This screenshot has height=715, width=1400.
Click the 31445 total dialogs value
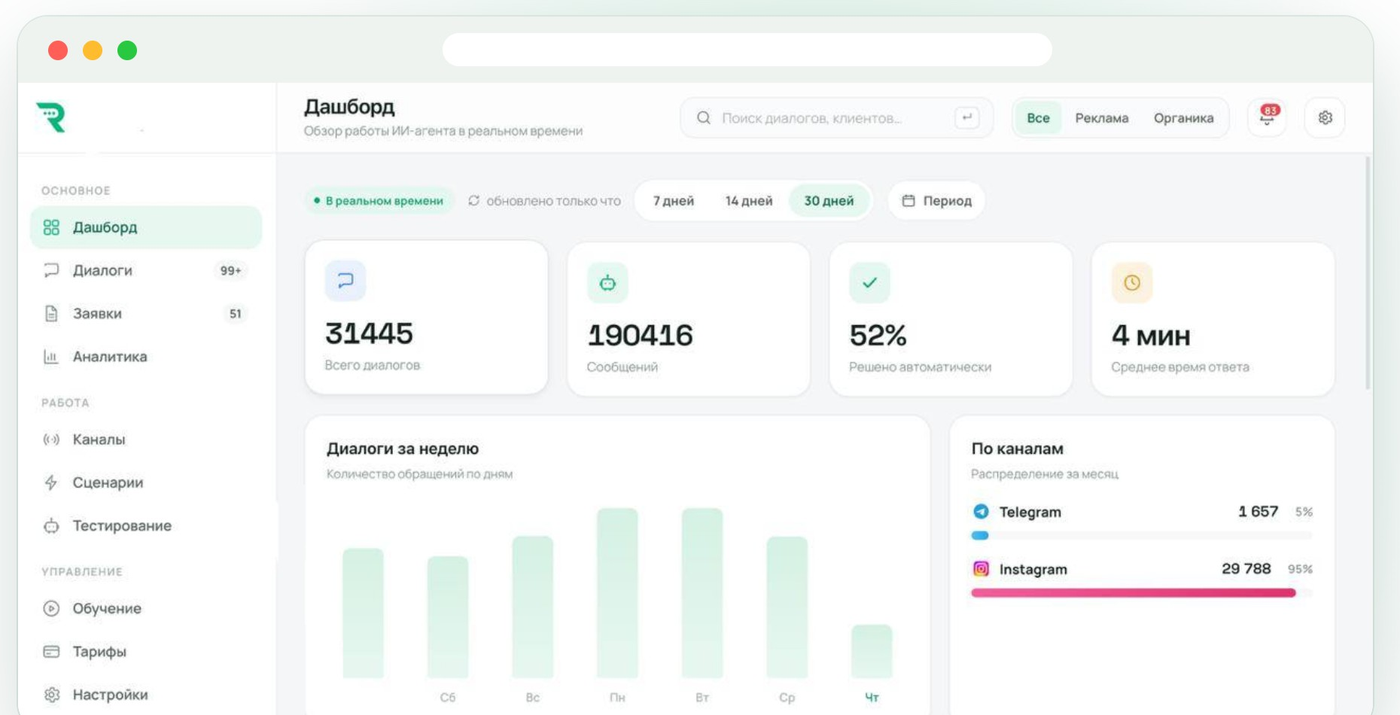pyautogui.click(x=369, y=333)
